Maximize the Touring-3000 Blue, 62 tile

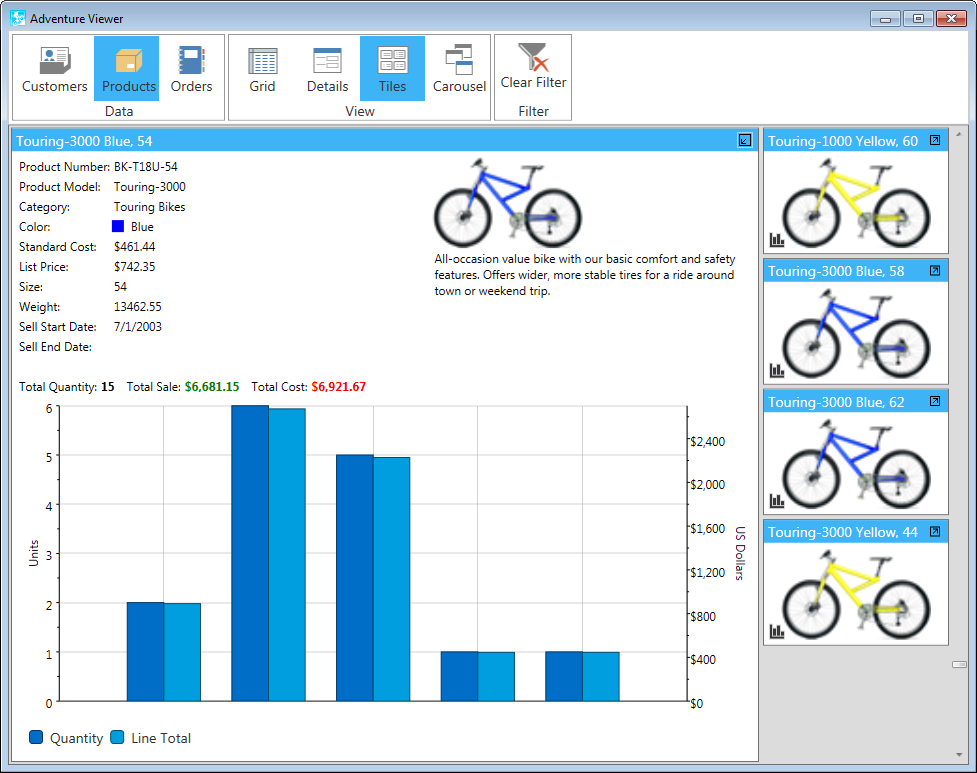coord(935,401)
